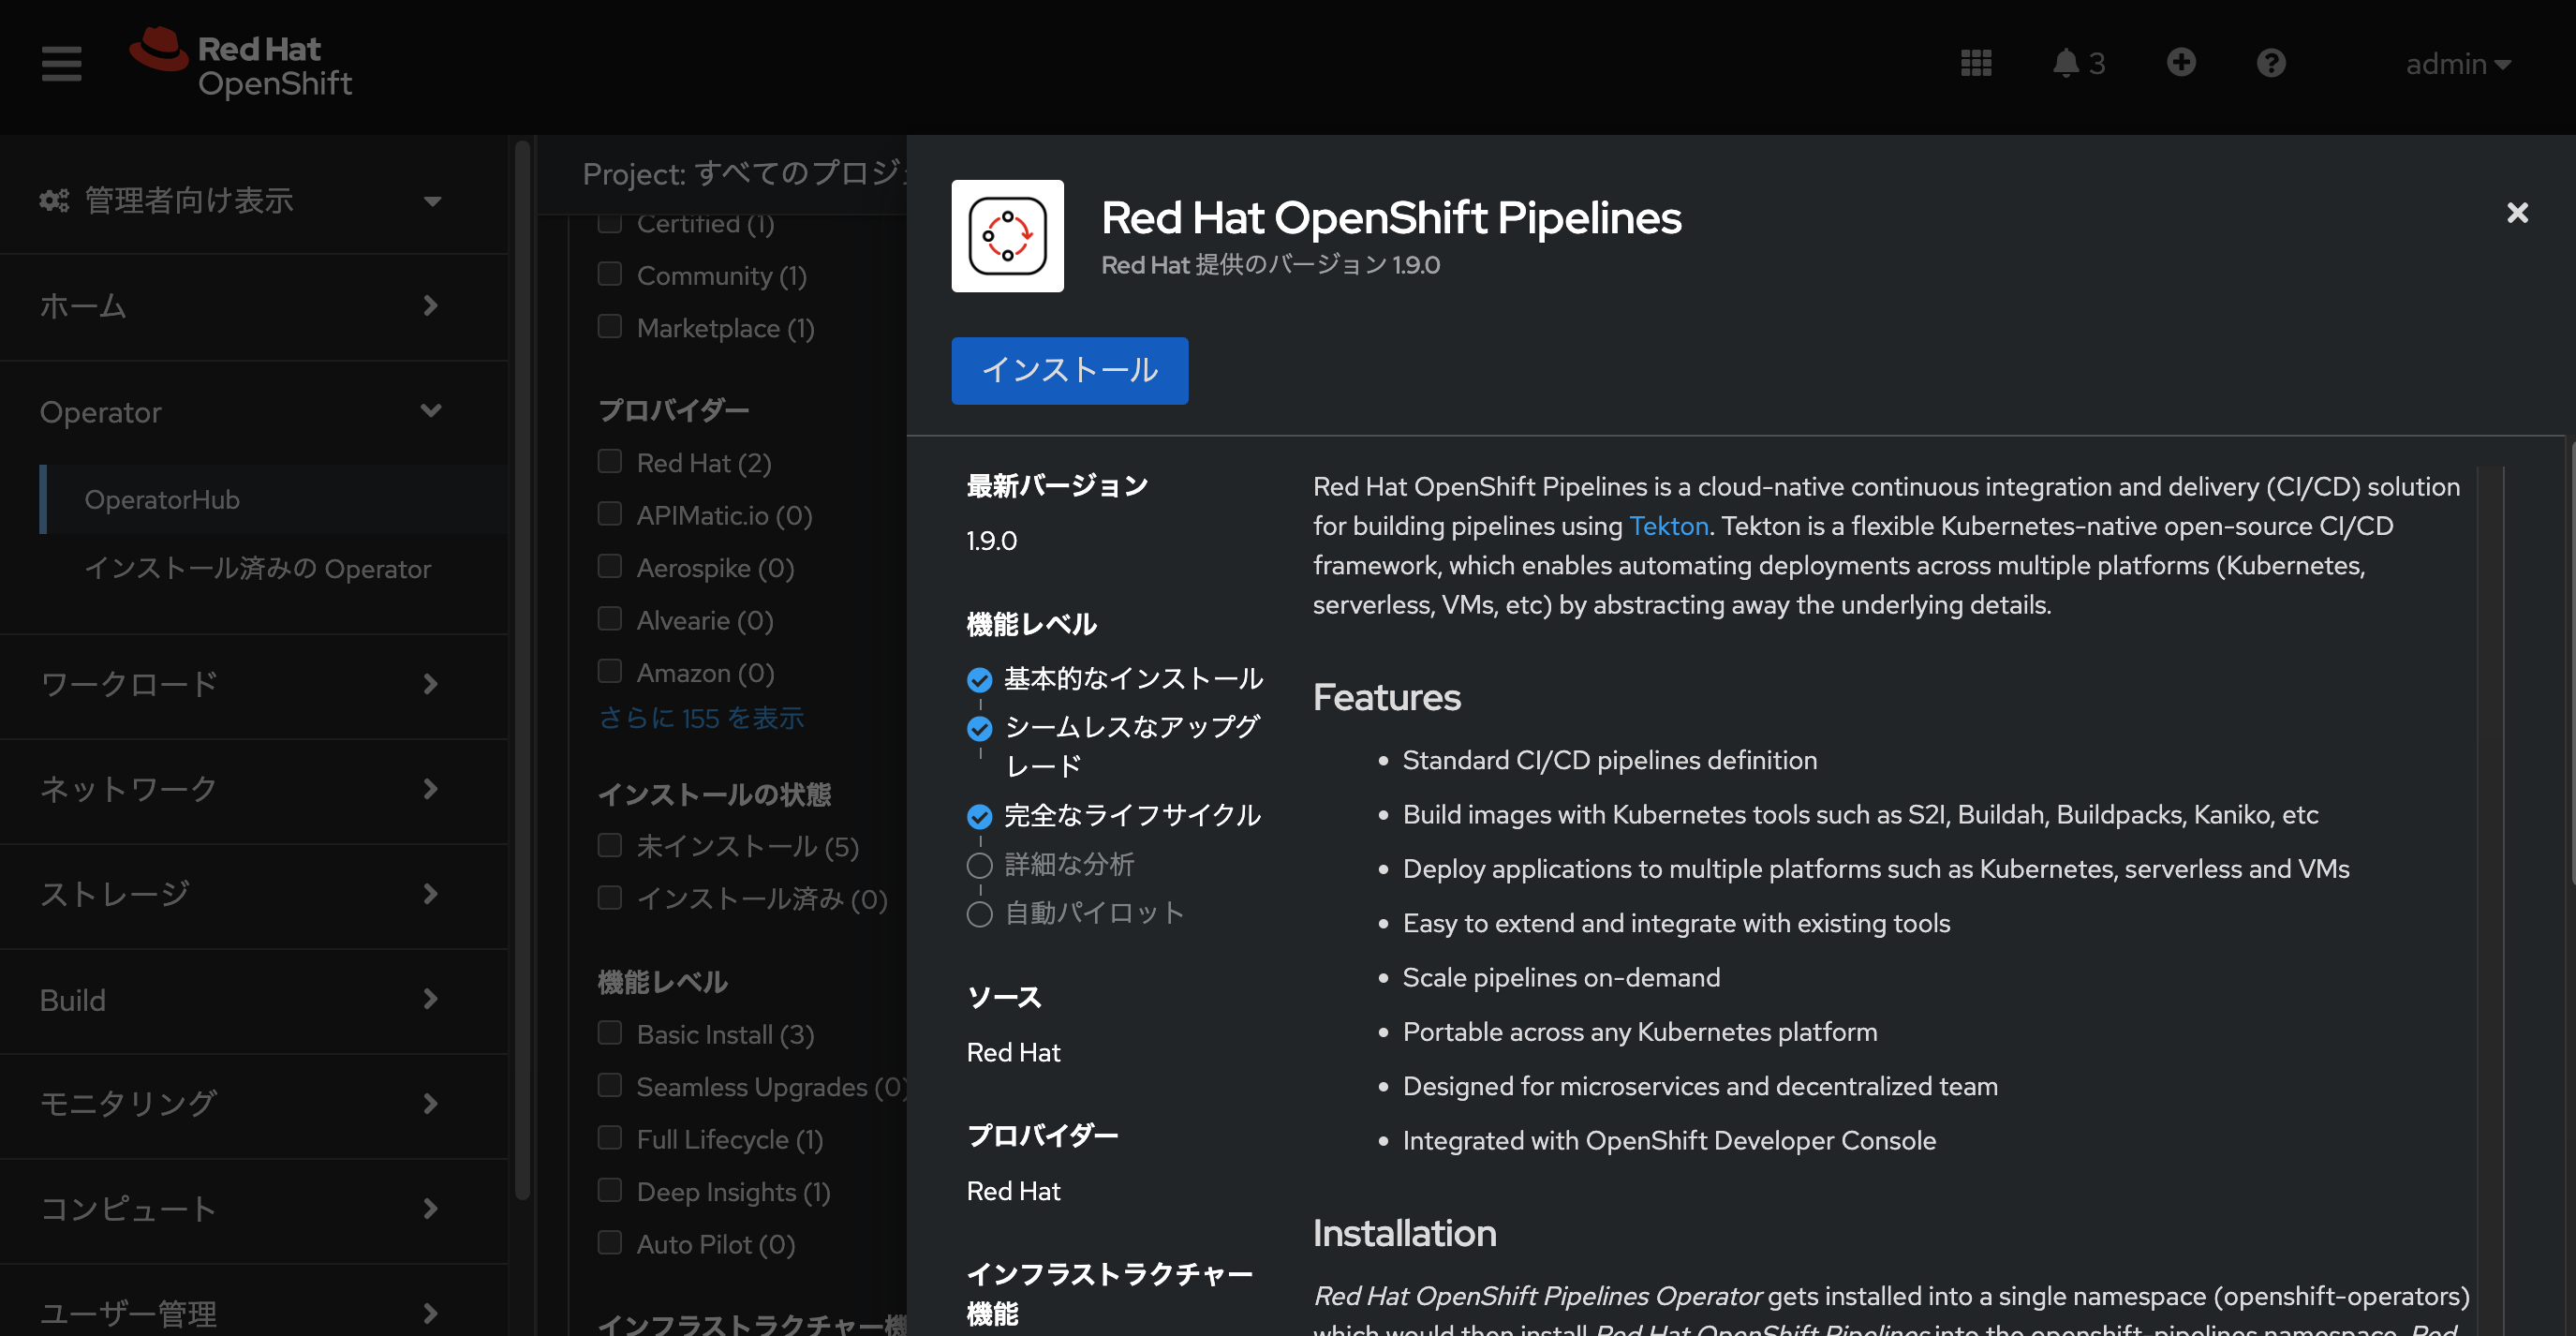Close the Pipelines details panel
This screenshot has width=2576, height=1336.
tap(2517, 213)
